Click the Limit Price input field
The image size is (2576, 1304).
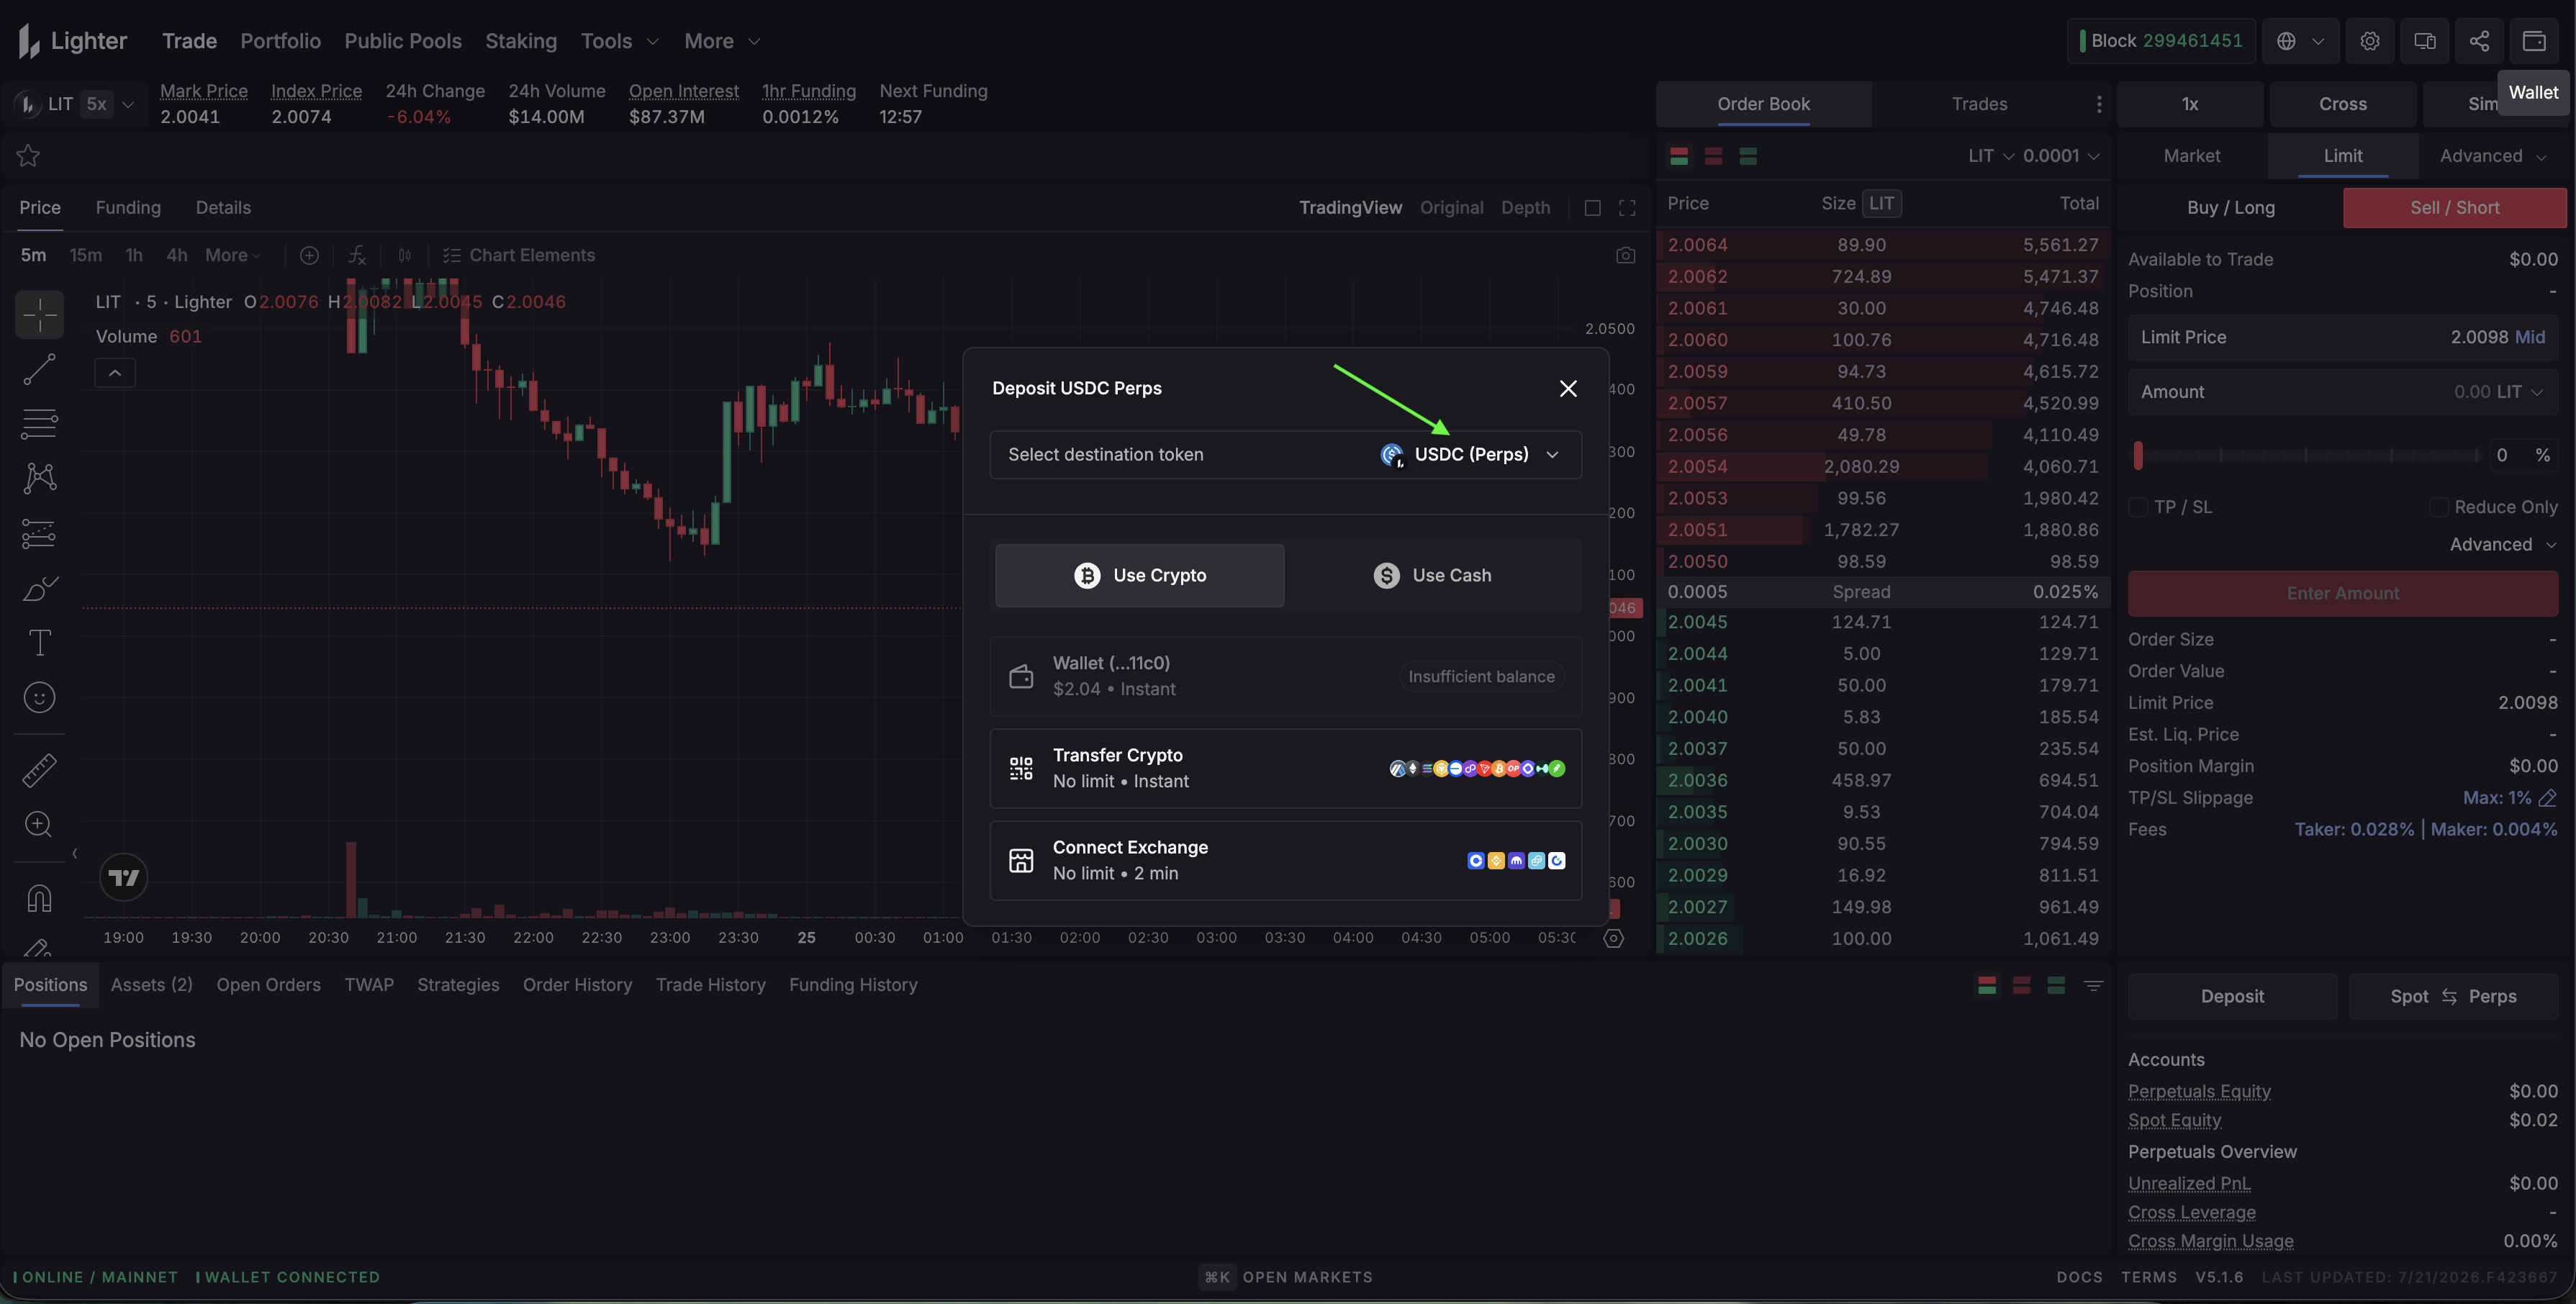coord(2342,337)
